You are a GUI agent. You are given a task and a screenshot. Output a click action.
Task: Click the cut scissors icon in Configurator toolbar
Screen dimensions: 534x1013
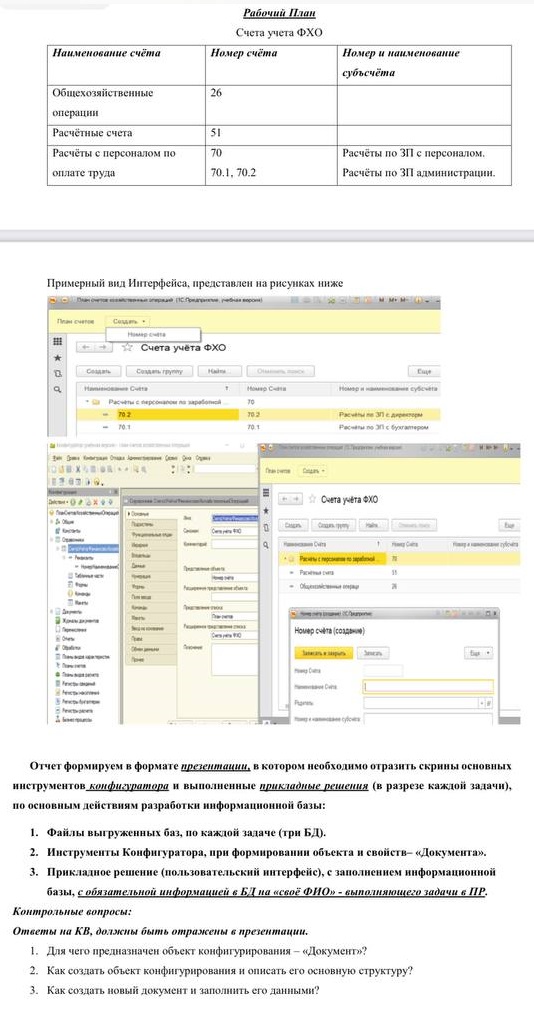pyautogui.click(x=77, y=470)
